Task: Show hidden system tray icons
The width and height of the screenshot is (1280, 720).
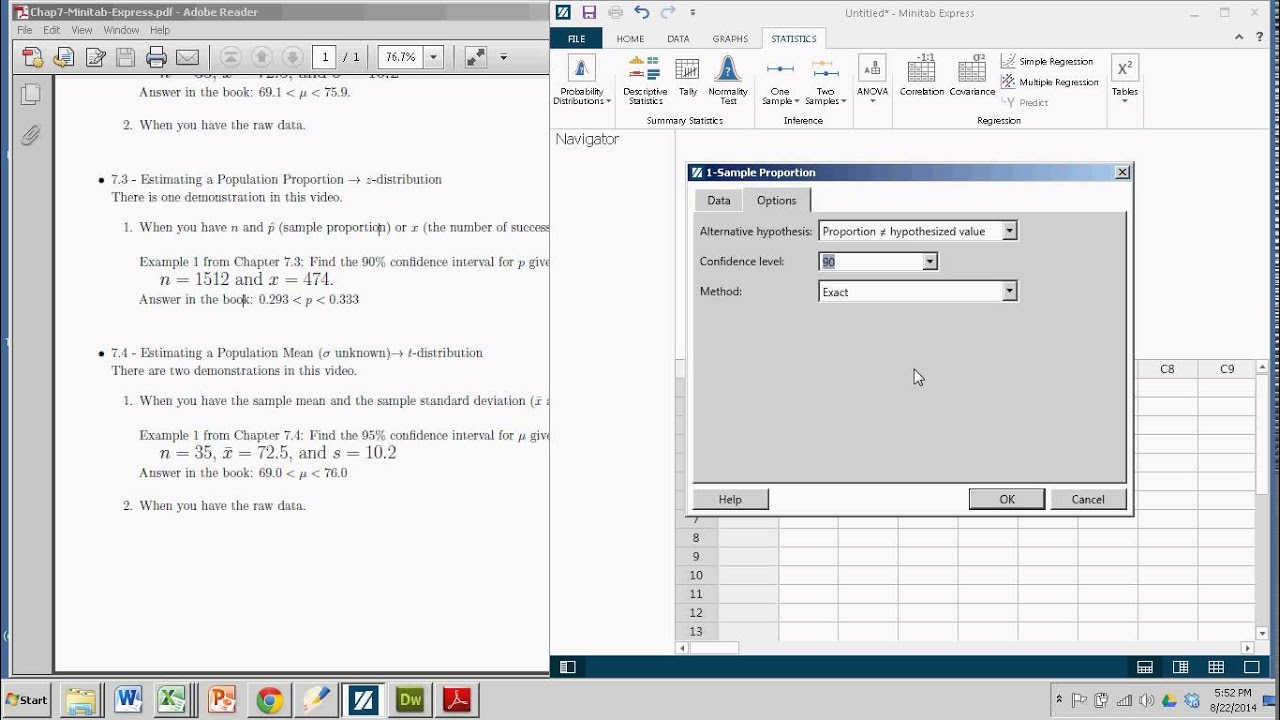Action: [x=1059, y=699]
